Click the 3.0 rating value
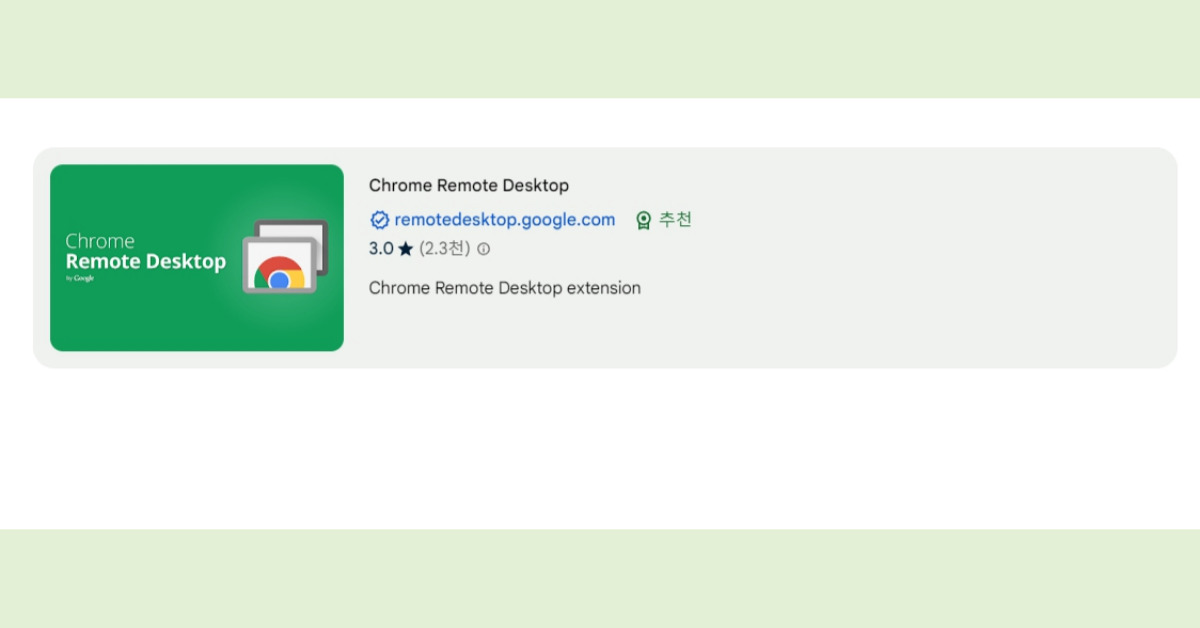The height and width of the screenshot is (628, 1200). [x=381, y=249]
